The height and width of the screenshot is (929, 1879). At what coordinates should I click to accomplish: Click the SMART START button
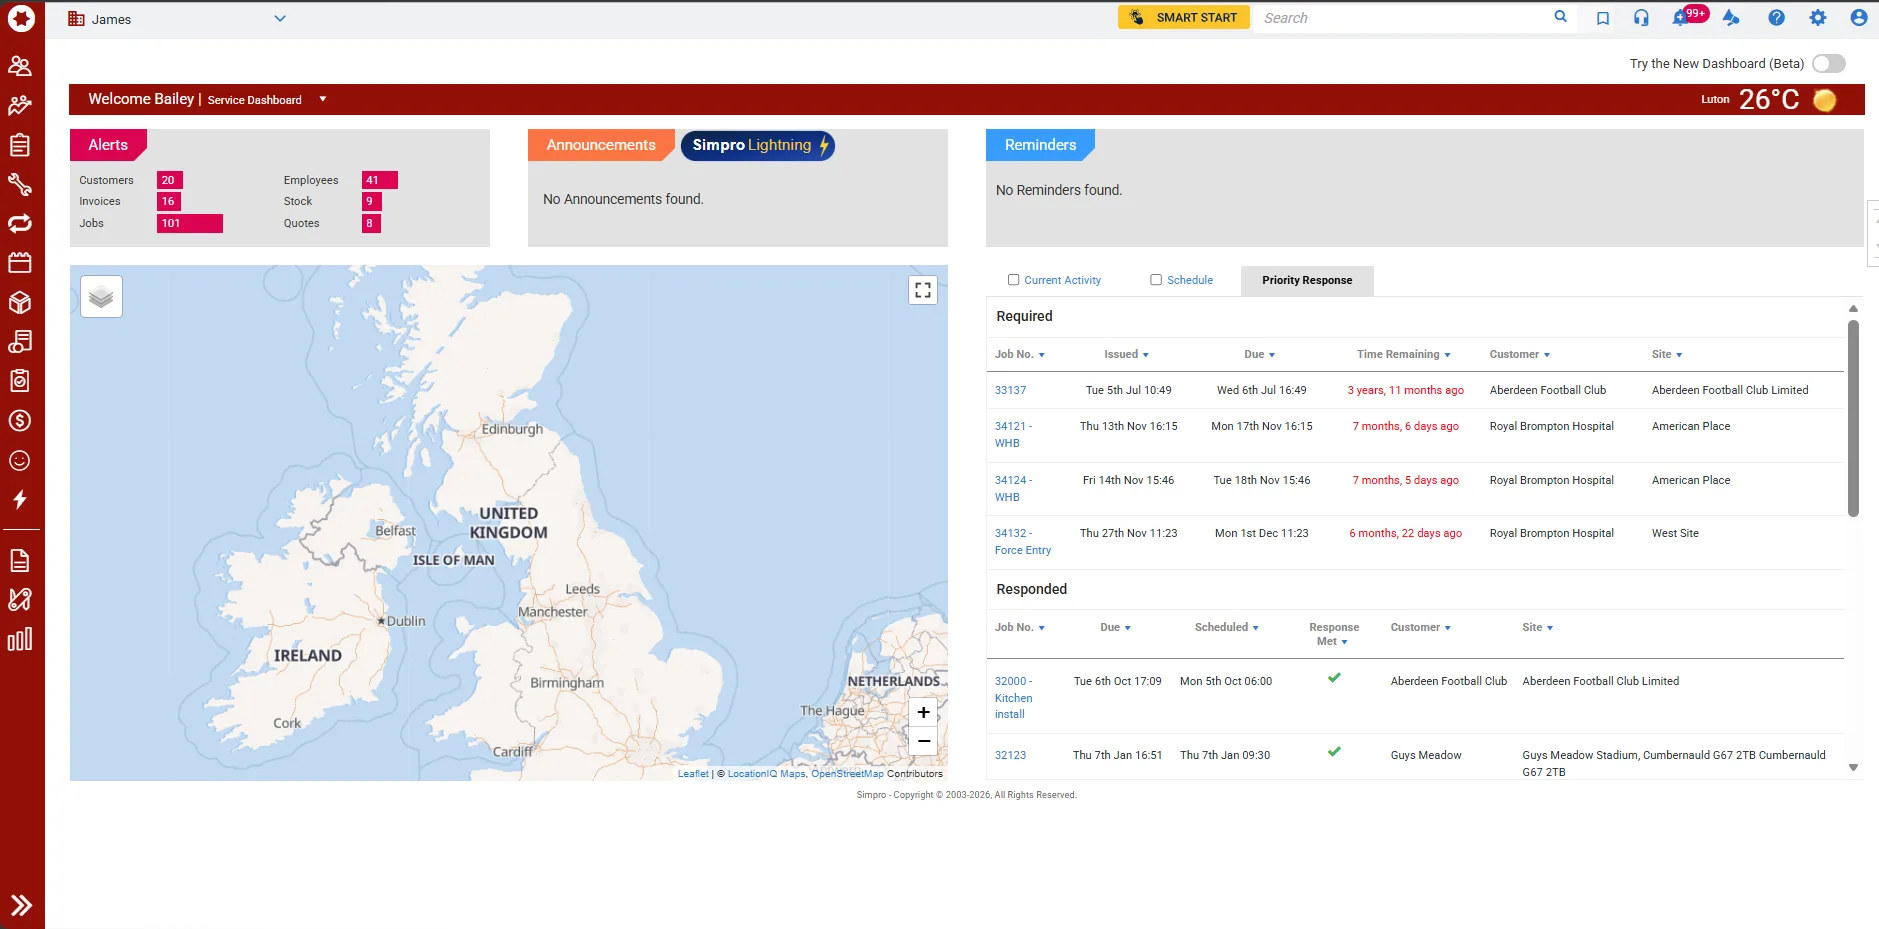(x=1184, y=17)
